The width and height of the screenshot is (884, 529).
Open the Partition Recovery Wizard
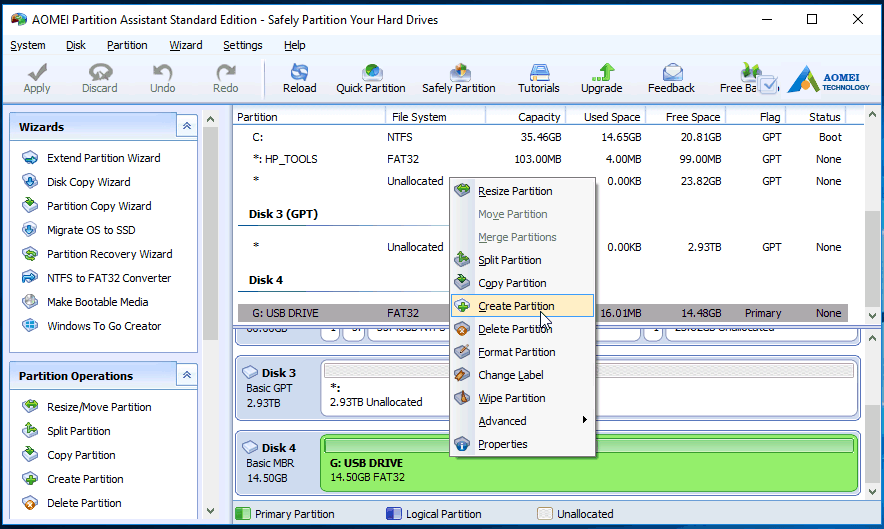[x=110, y=254]
